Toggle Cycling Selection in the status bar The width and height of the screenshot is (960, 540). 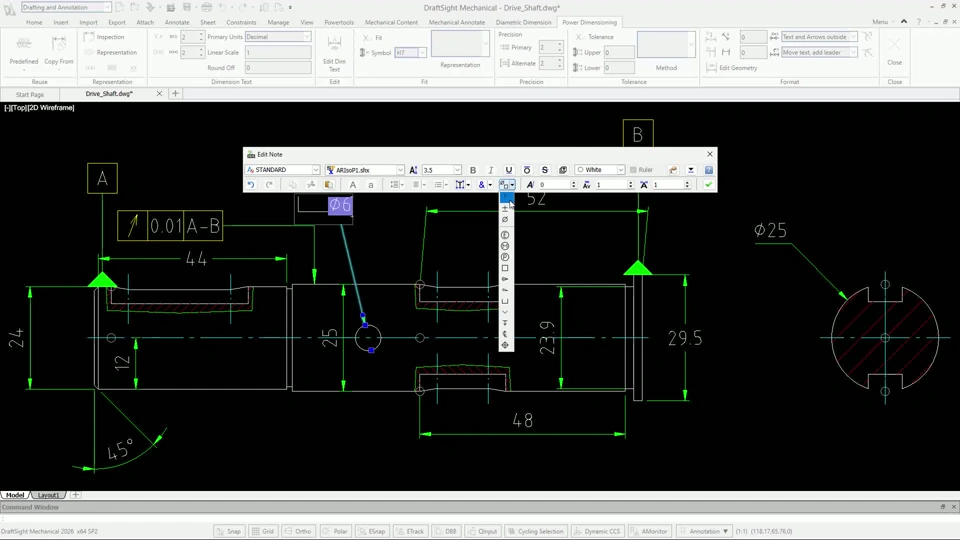tap(536, 531)
